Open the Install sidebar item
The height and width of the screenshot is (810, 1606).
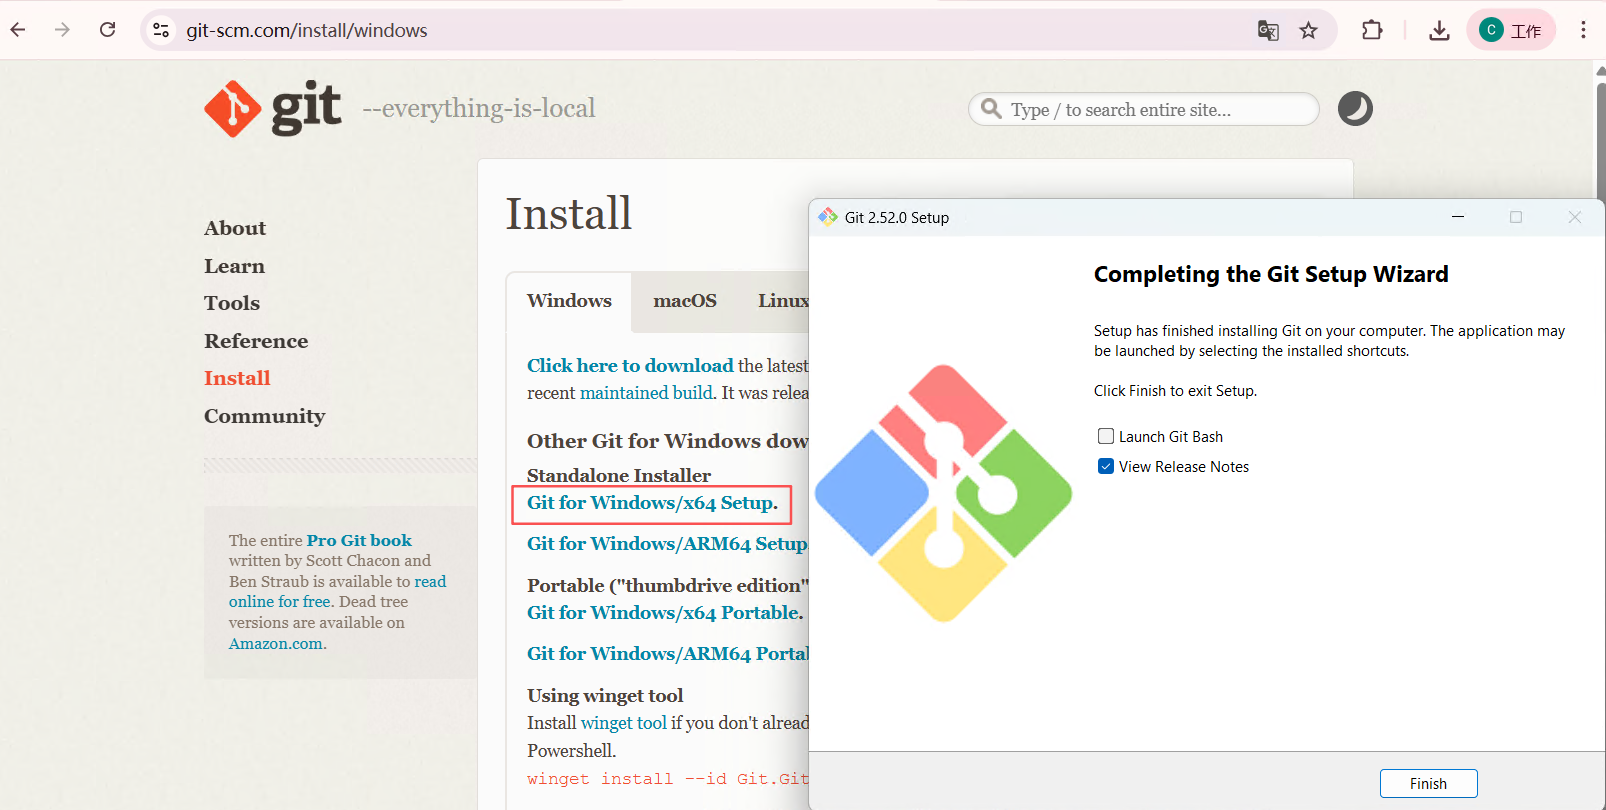click(x=237, y=378)
